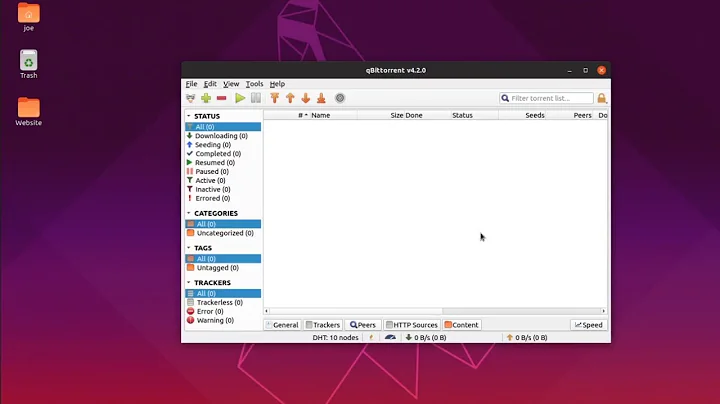The width and height of the screenshot is (720, 404).
Task: Select the Untagged (0) filter
Action: (x=223, y=268)
